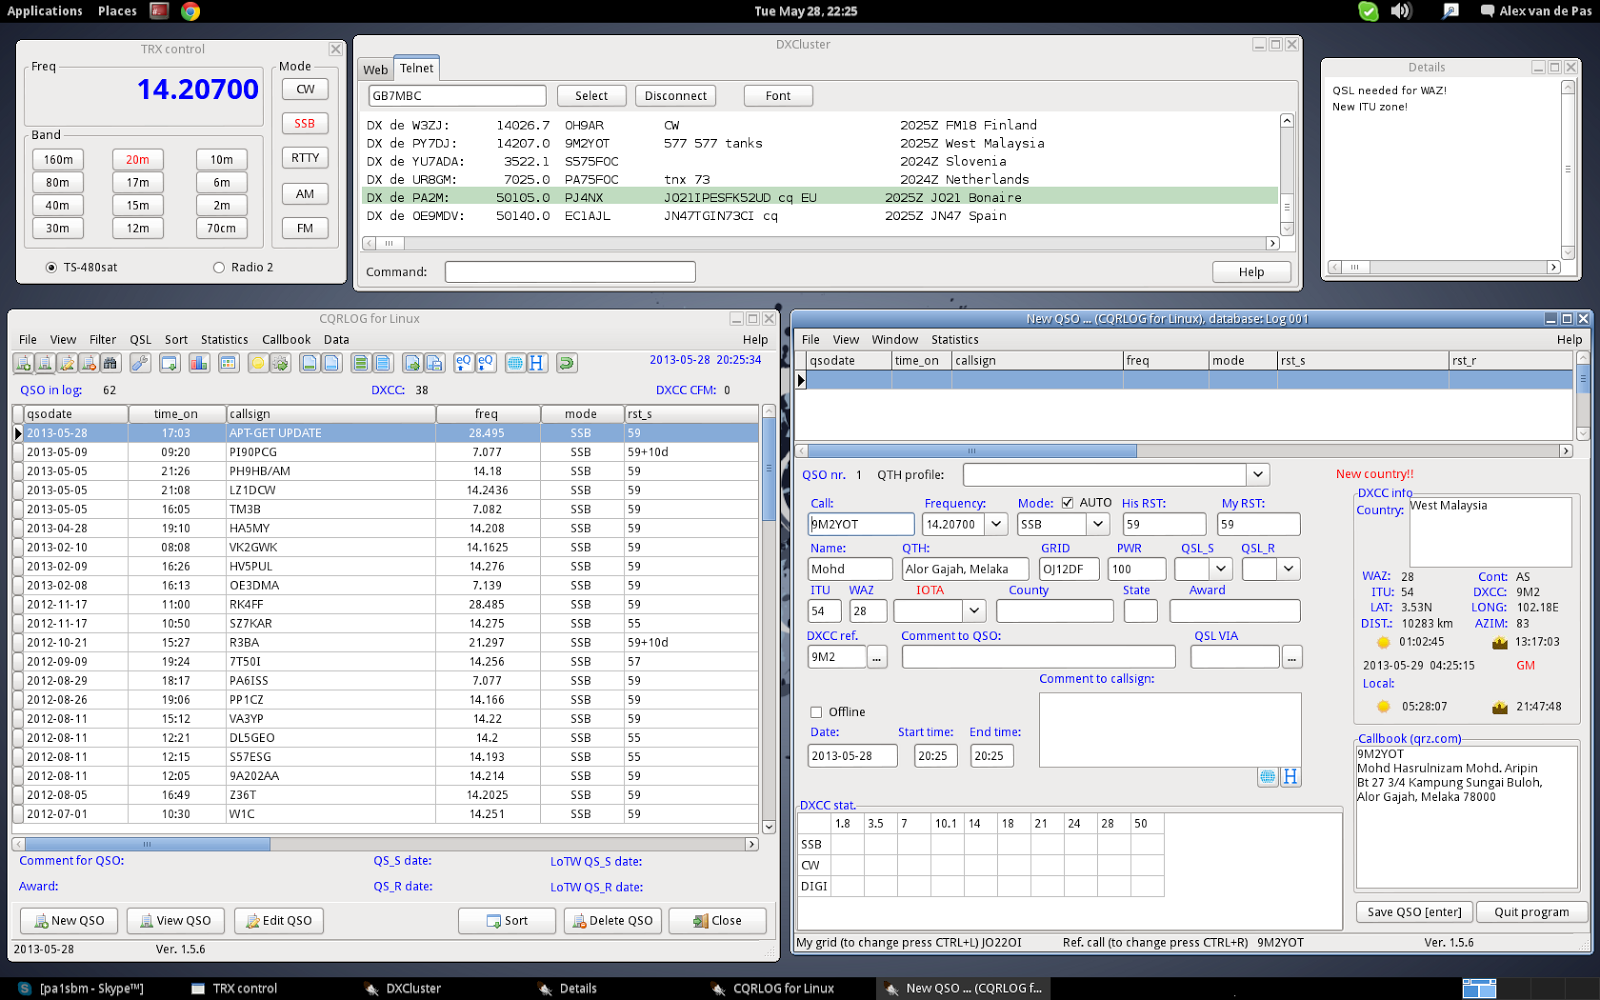This screenshot has height=1000, width=1600.
Task: Select RTTY mode in TRX control
Action: (305, 158)
